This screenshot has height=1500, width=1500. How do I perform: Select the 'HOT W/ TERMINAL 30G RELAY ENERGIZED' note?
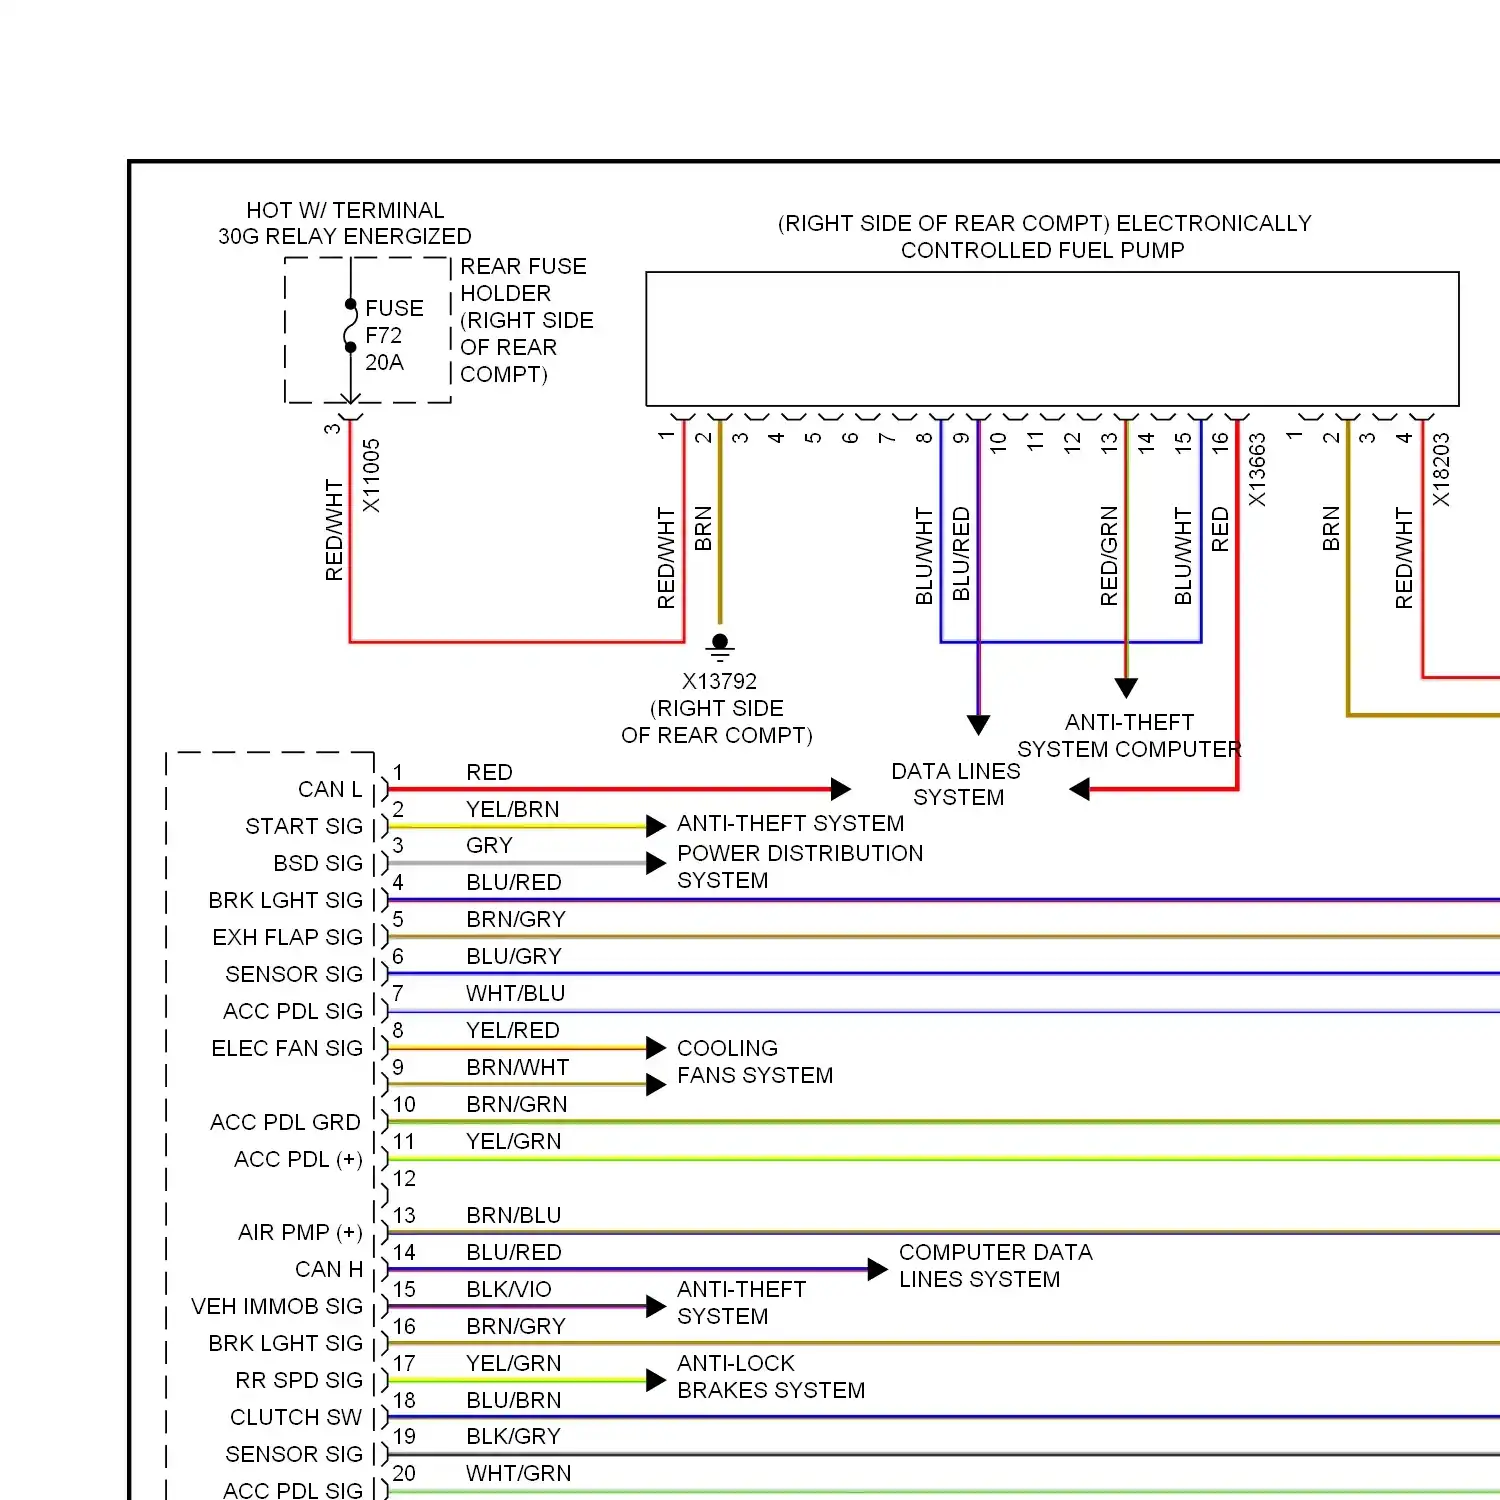pos(345,223)
